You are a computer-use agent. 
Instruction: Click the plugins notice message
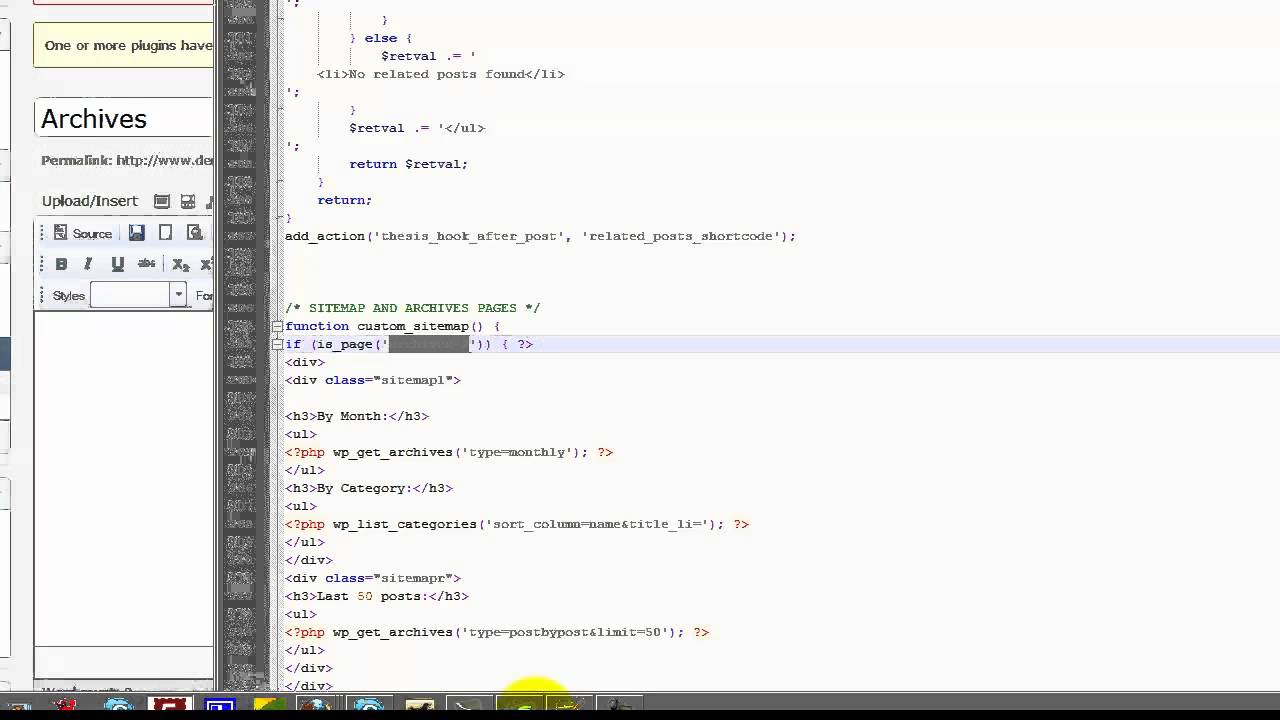128,46
